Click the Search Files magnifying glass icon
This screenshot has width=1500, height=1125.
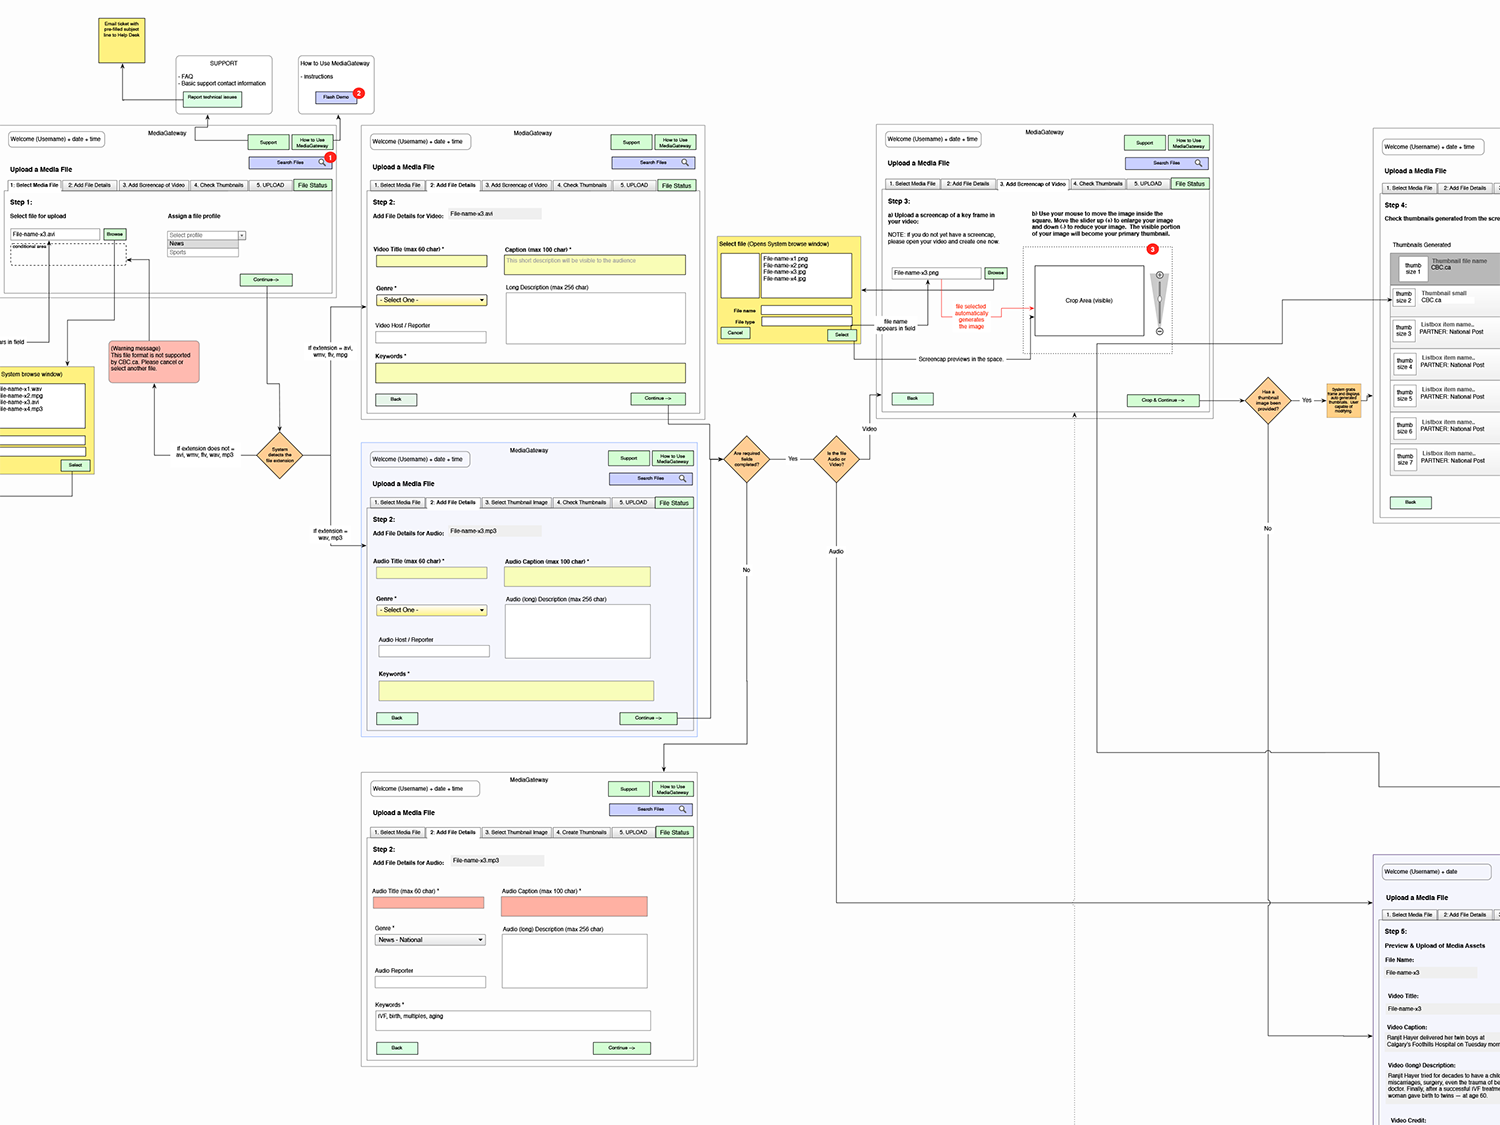point(322,162)
